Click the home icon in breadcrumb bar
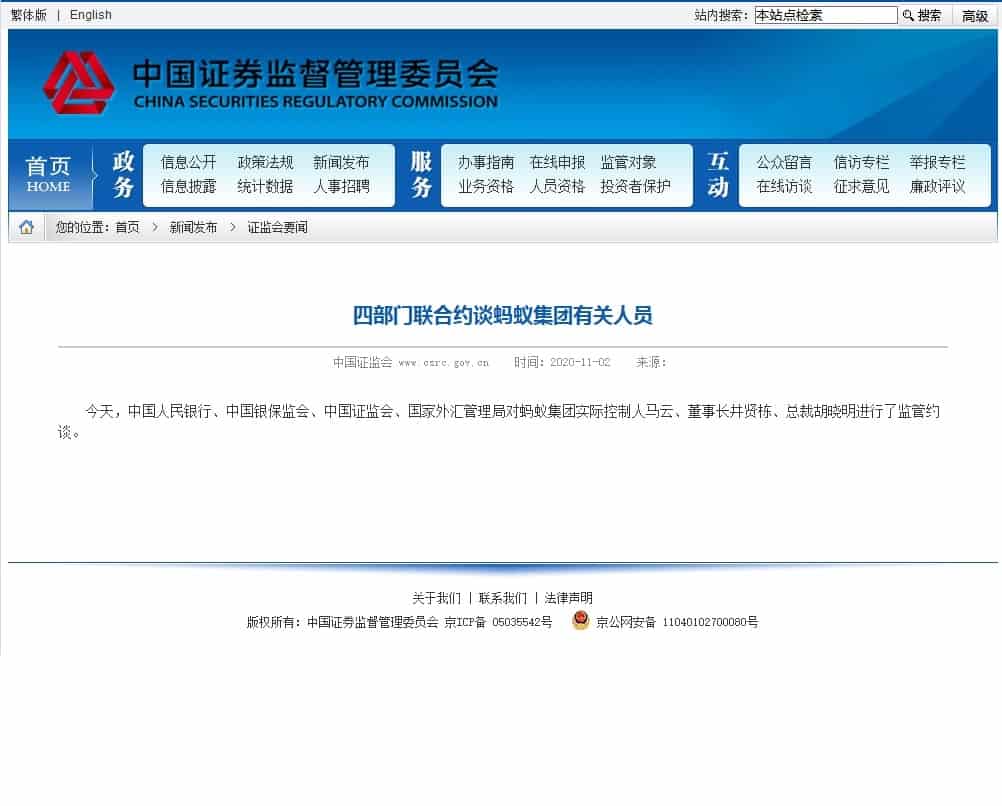Screen dimensions: 1002x806 pyautogui.click(x=27, y=227)
